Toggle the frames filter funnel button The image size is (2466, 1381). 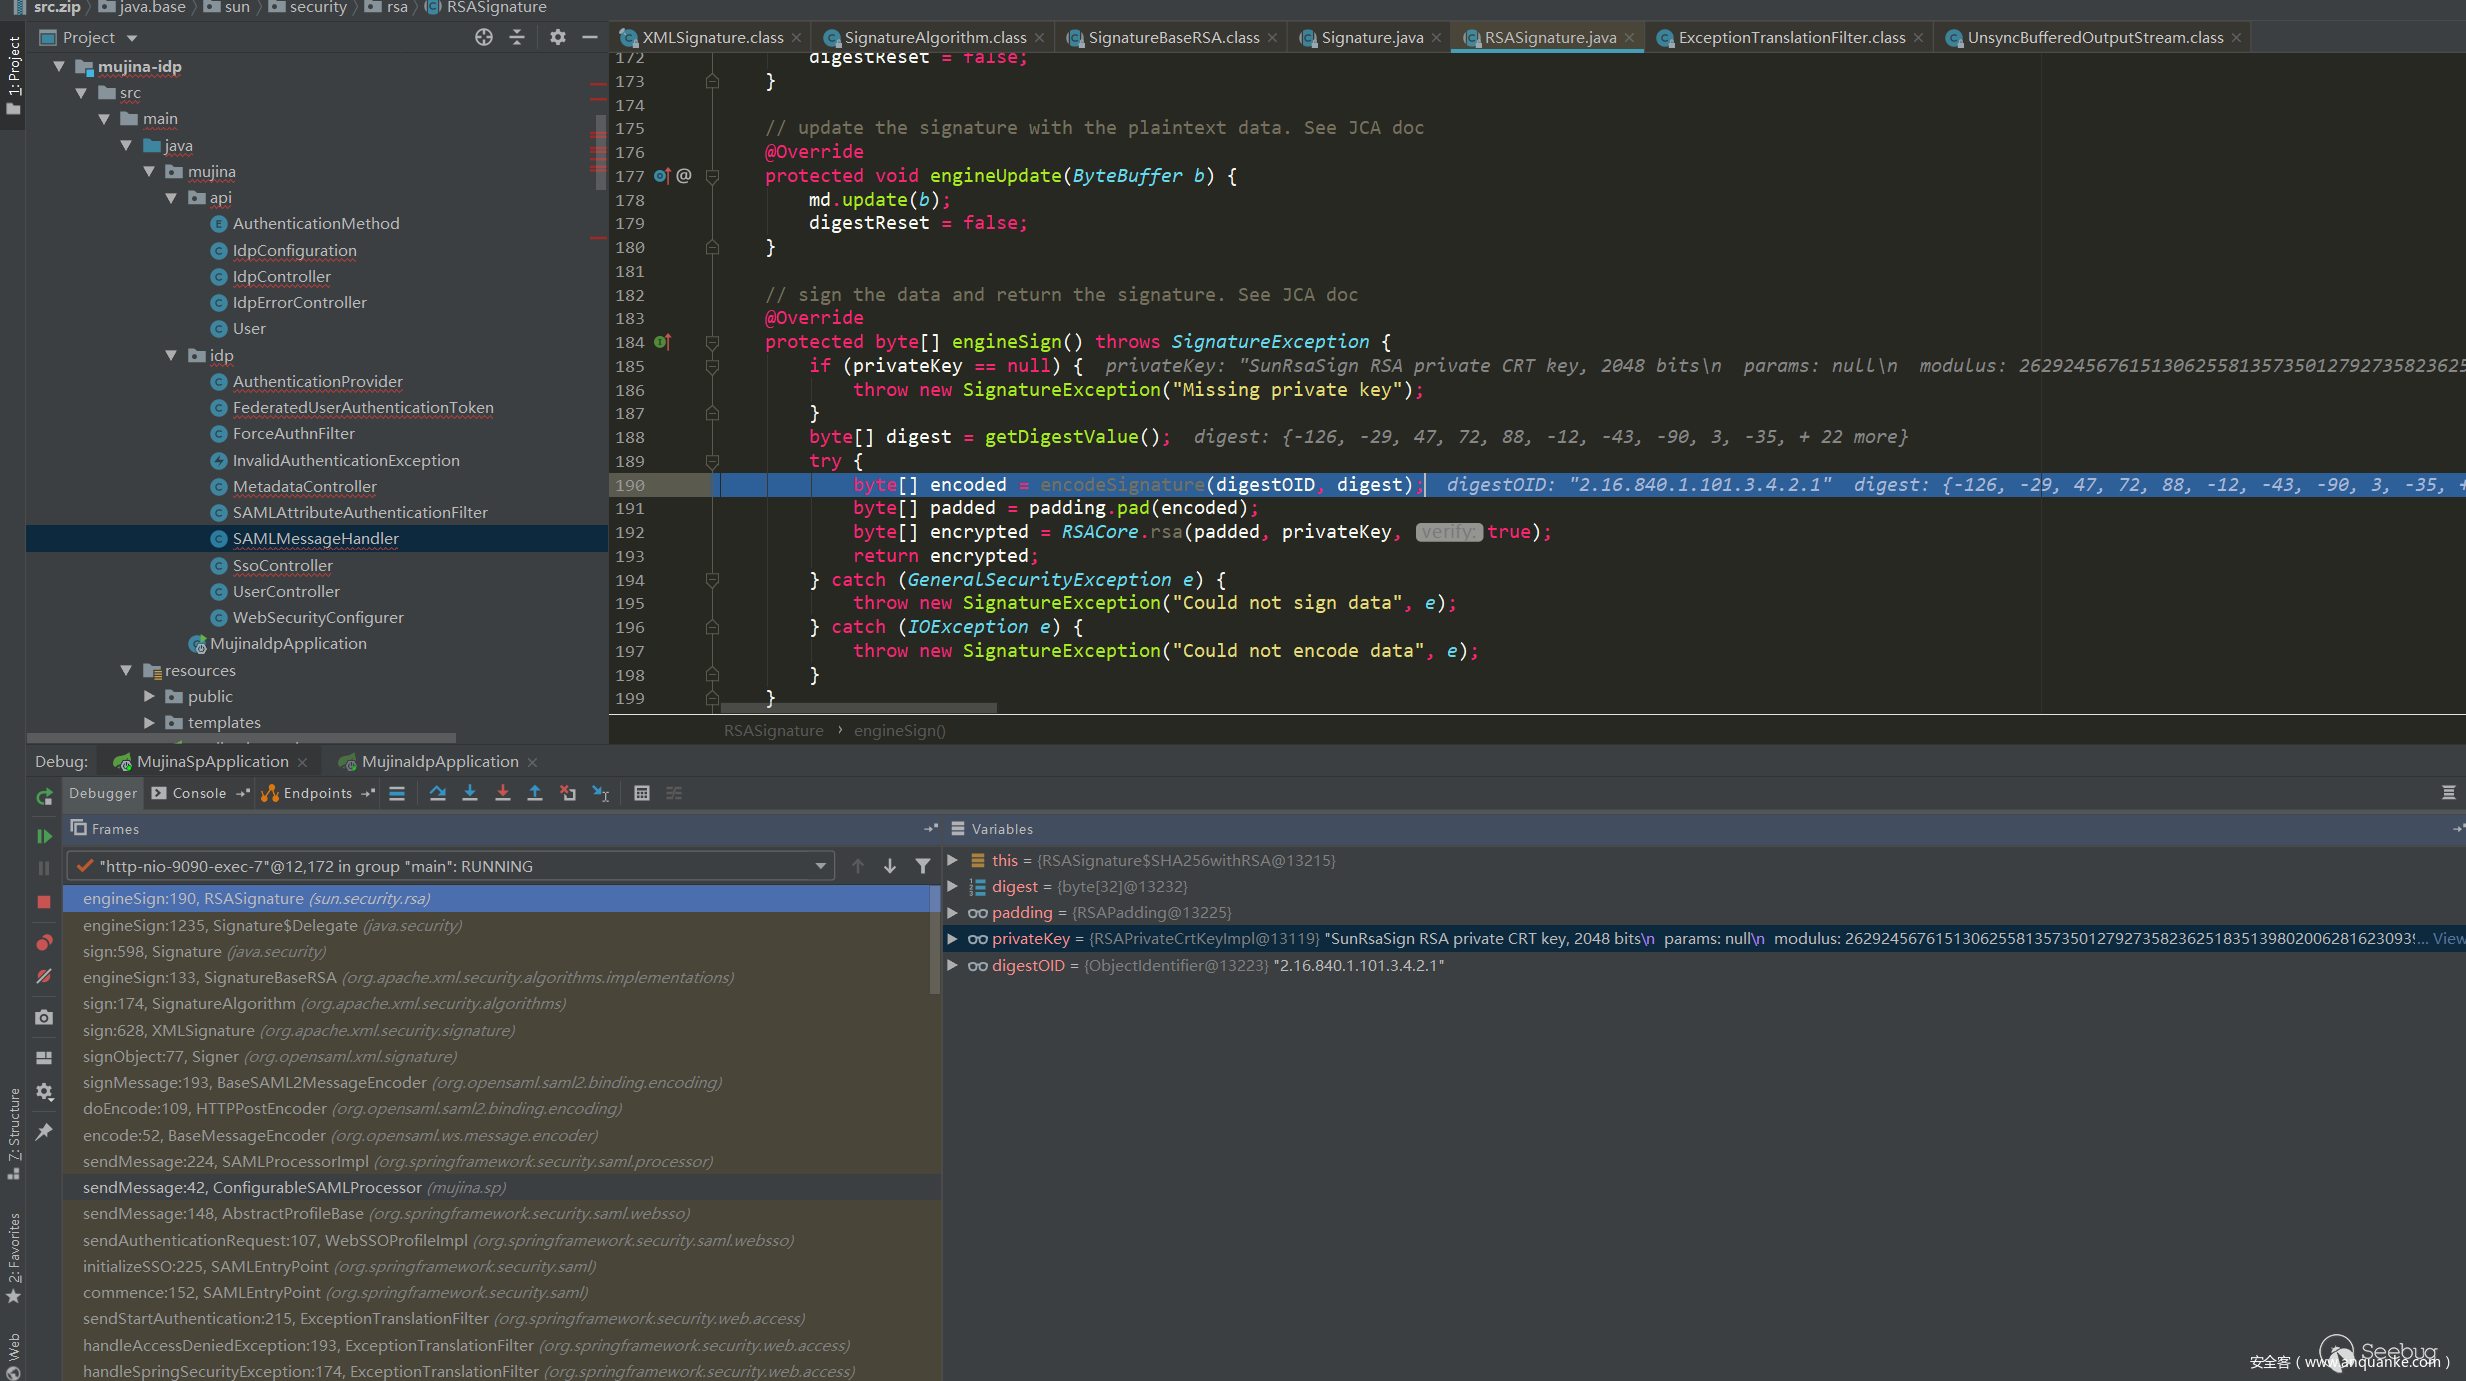(x=923, y=866)
